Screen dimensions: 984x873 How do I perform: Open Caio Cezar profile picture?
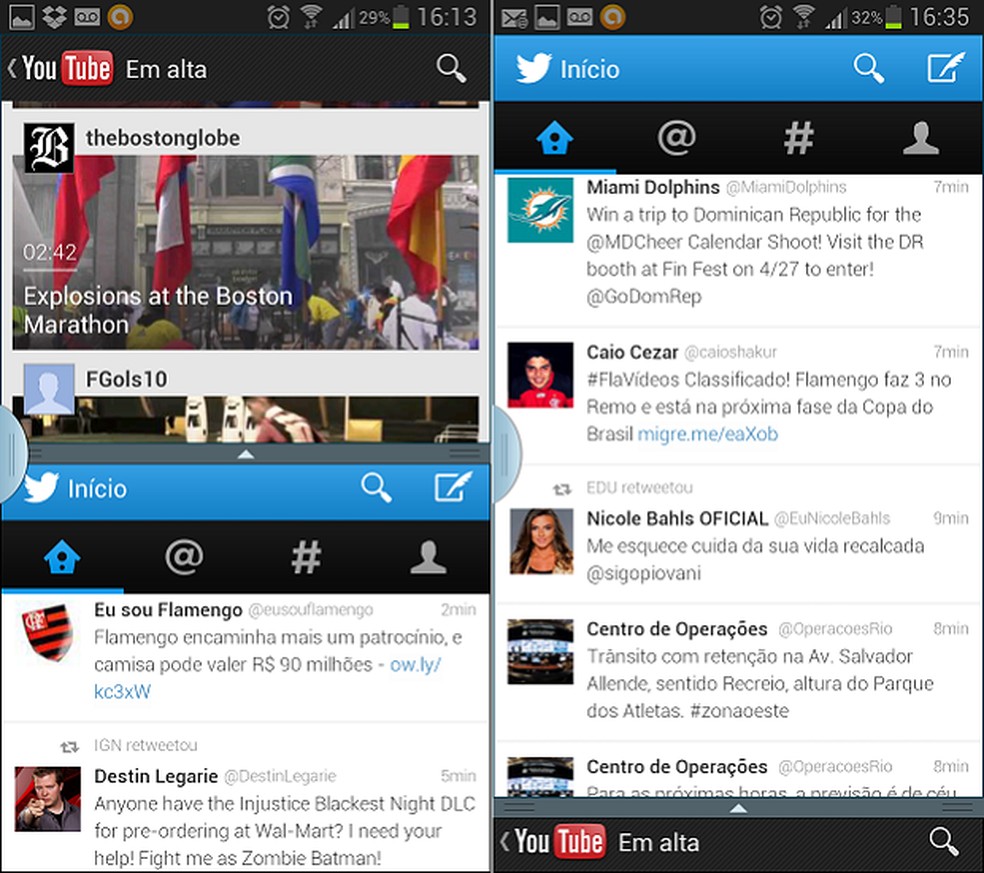[x=540, y=375]
